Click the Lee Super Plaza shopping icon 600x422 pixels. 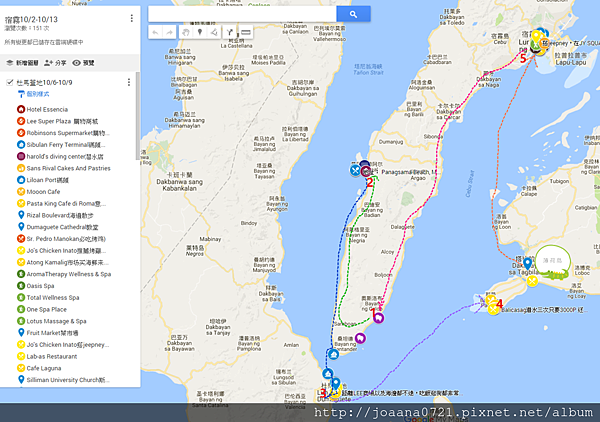(21, 121)
